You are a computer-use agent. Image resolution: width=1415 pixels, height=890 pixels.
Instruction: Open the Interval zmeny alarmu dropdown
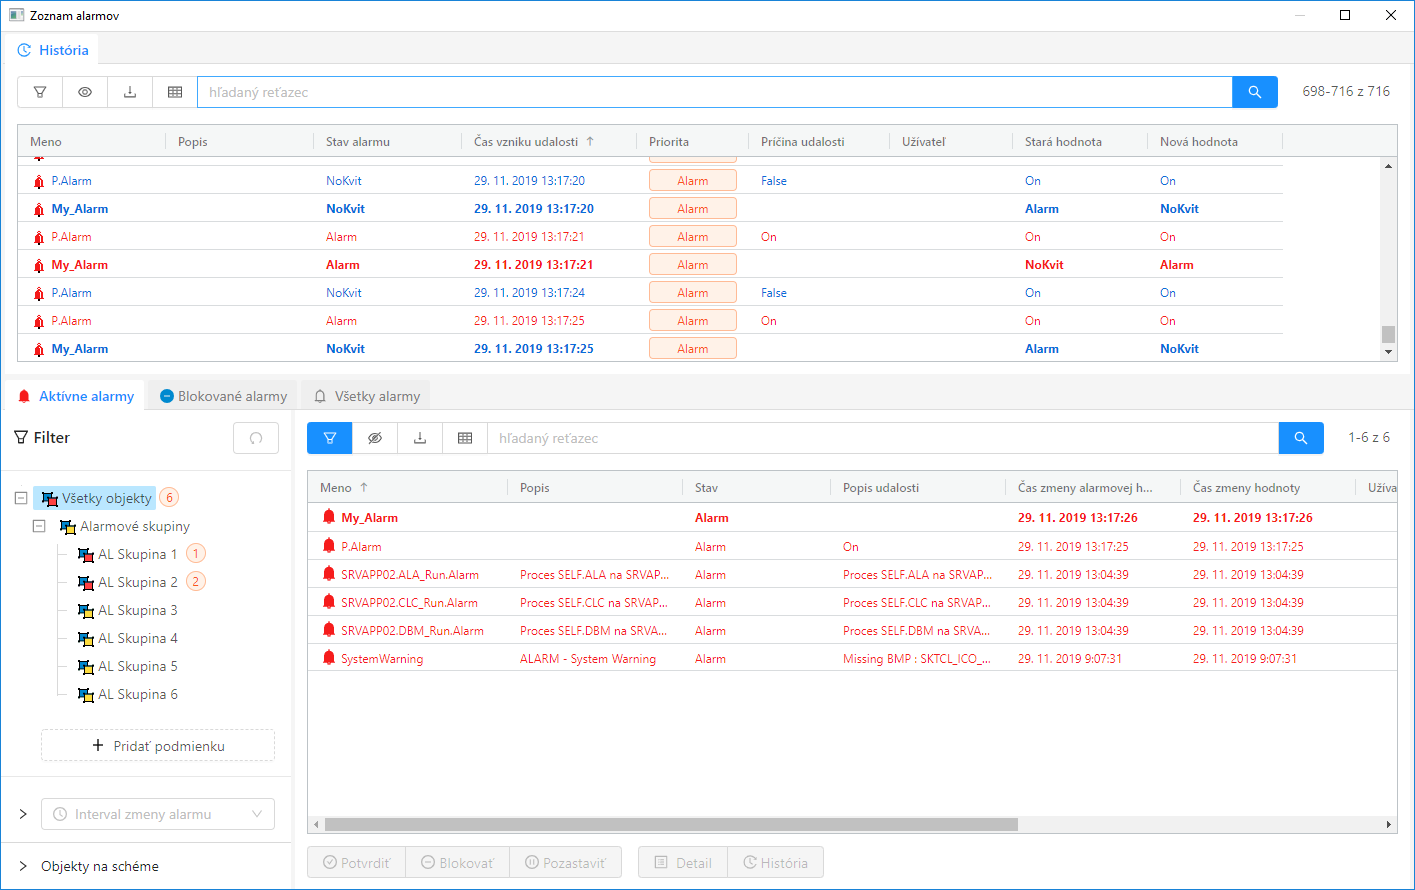point(158,814)
